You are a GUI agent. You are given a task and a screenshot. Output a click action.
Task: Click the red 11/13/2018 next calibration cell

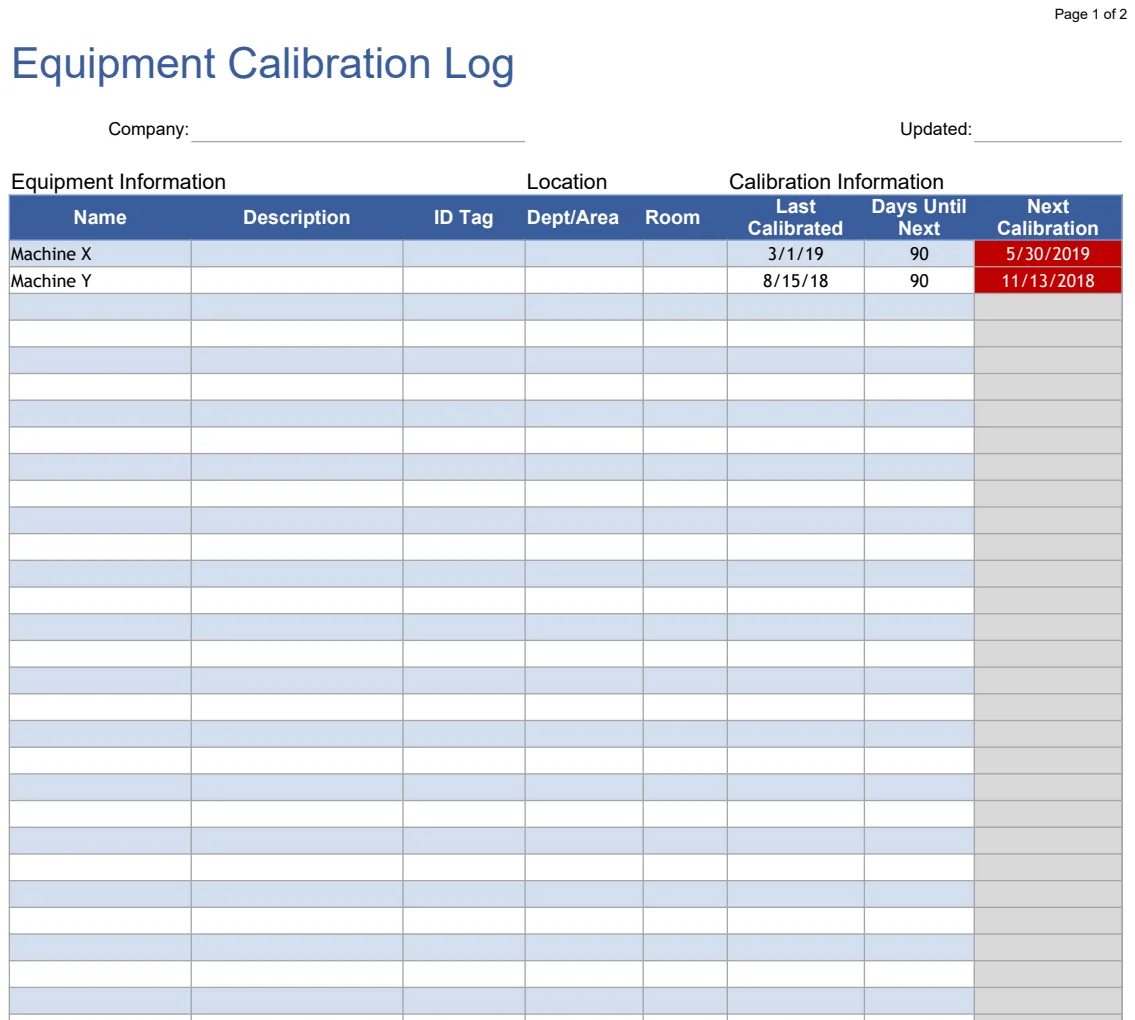[x=1048, y=281]
